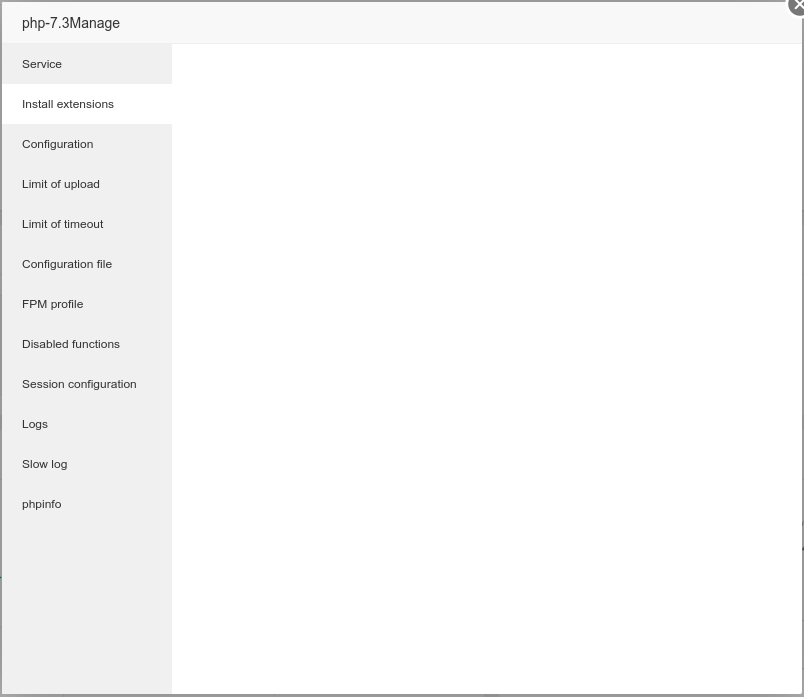Show the Disabled functions list
Image resolution: width=804 pixels, height=697 pixels.
coord(71,344)
